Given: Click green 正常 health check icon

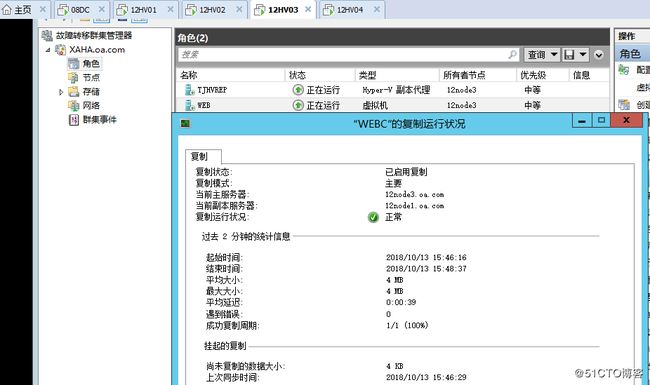Looking at the screenshot, I should [x=373, y=217].
